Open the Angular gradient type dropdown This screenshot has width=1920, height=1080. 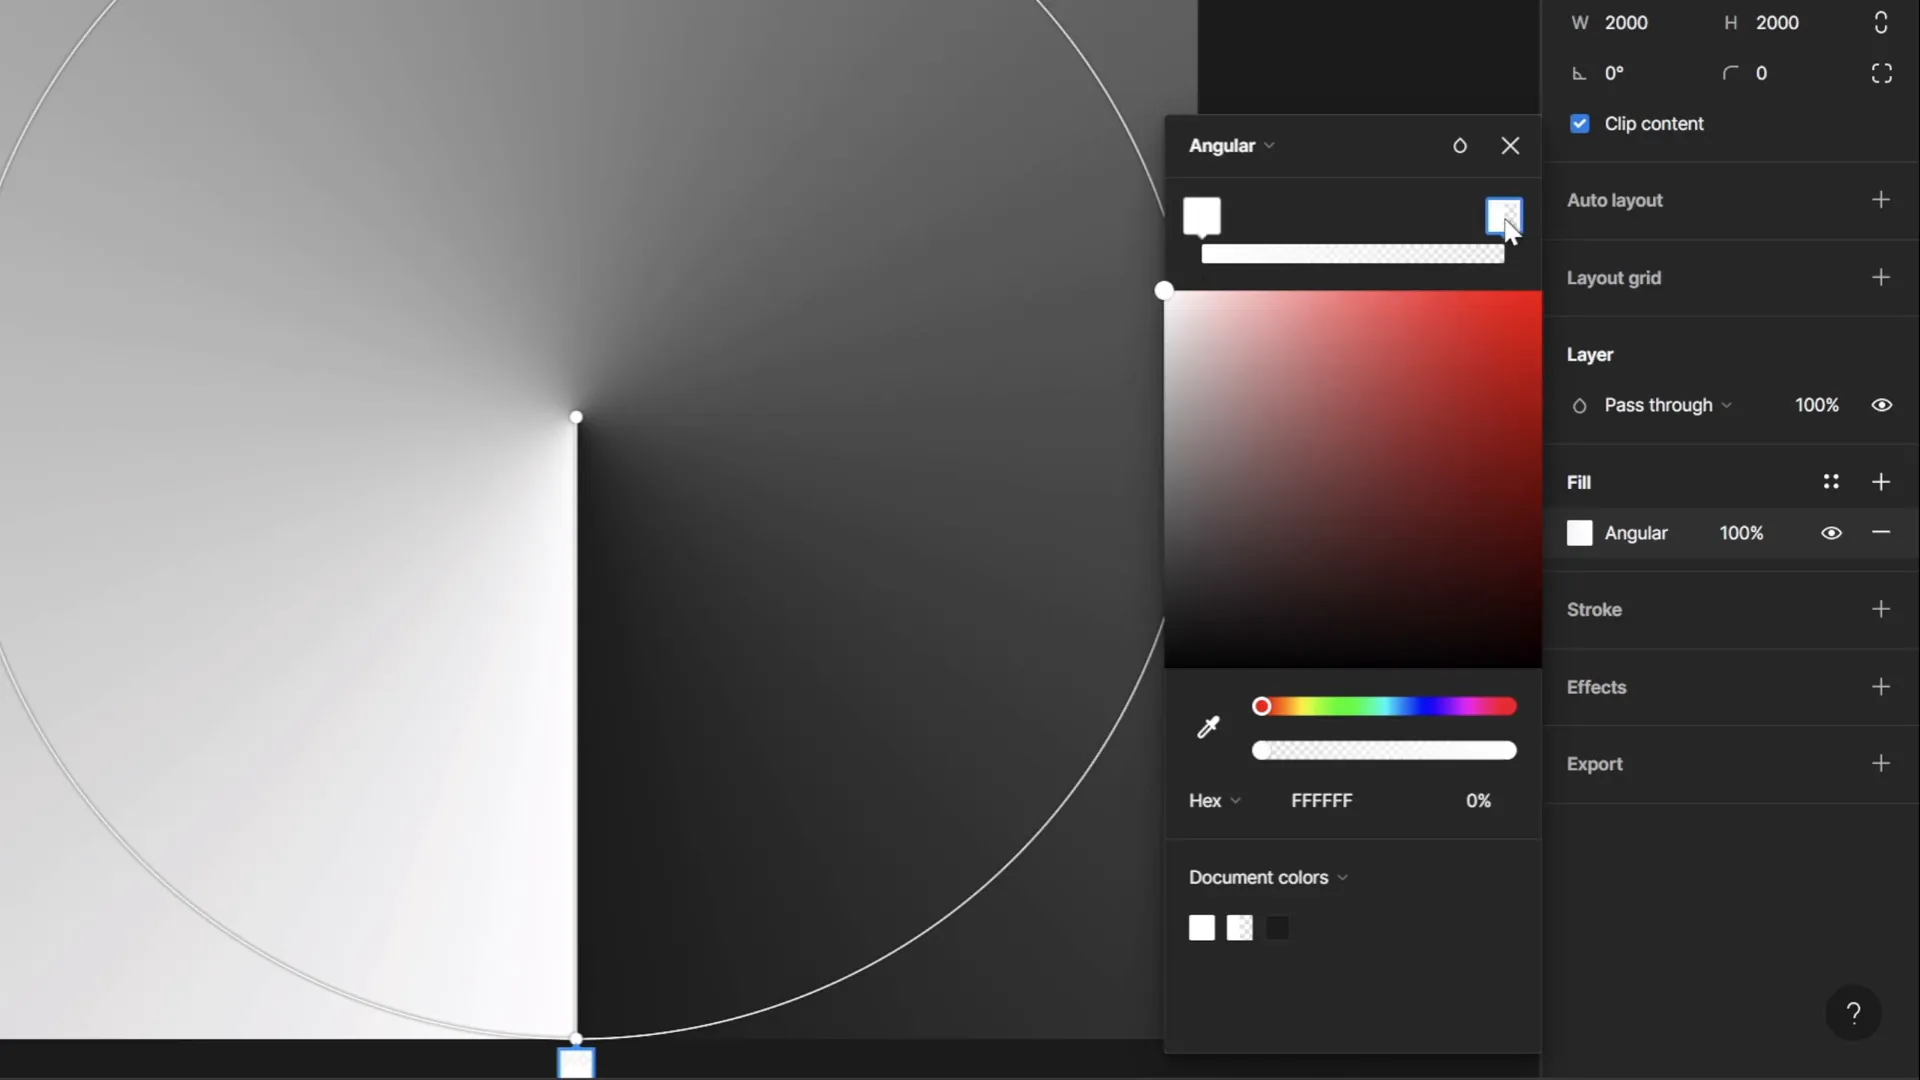pyautogui.click(x=1231, y=145)
